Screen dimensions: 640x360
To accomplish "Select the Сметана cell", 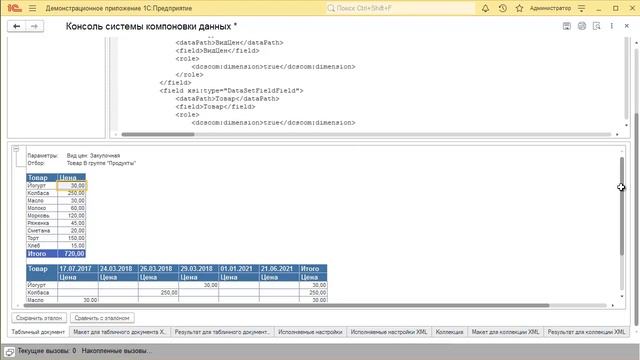I will [42, 231].
